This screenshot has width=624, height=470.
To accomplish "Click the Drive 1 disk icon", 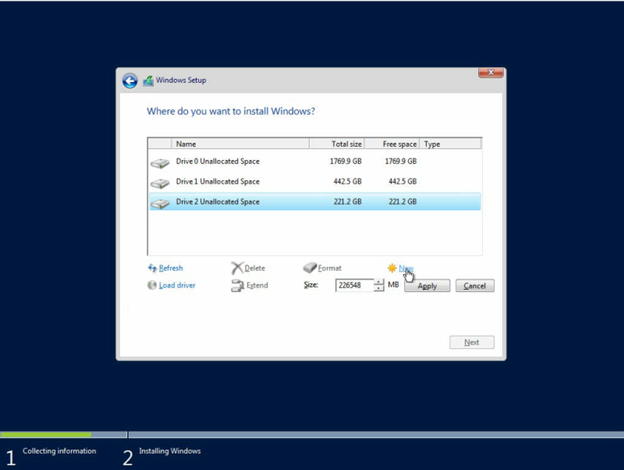I will point(160,183).
